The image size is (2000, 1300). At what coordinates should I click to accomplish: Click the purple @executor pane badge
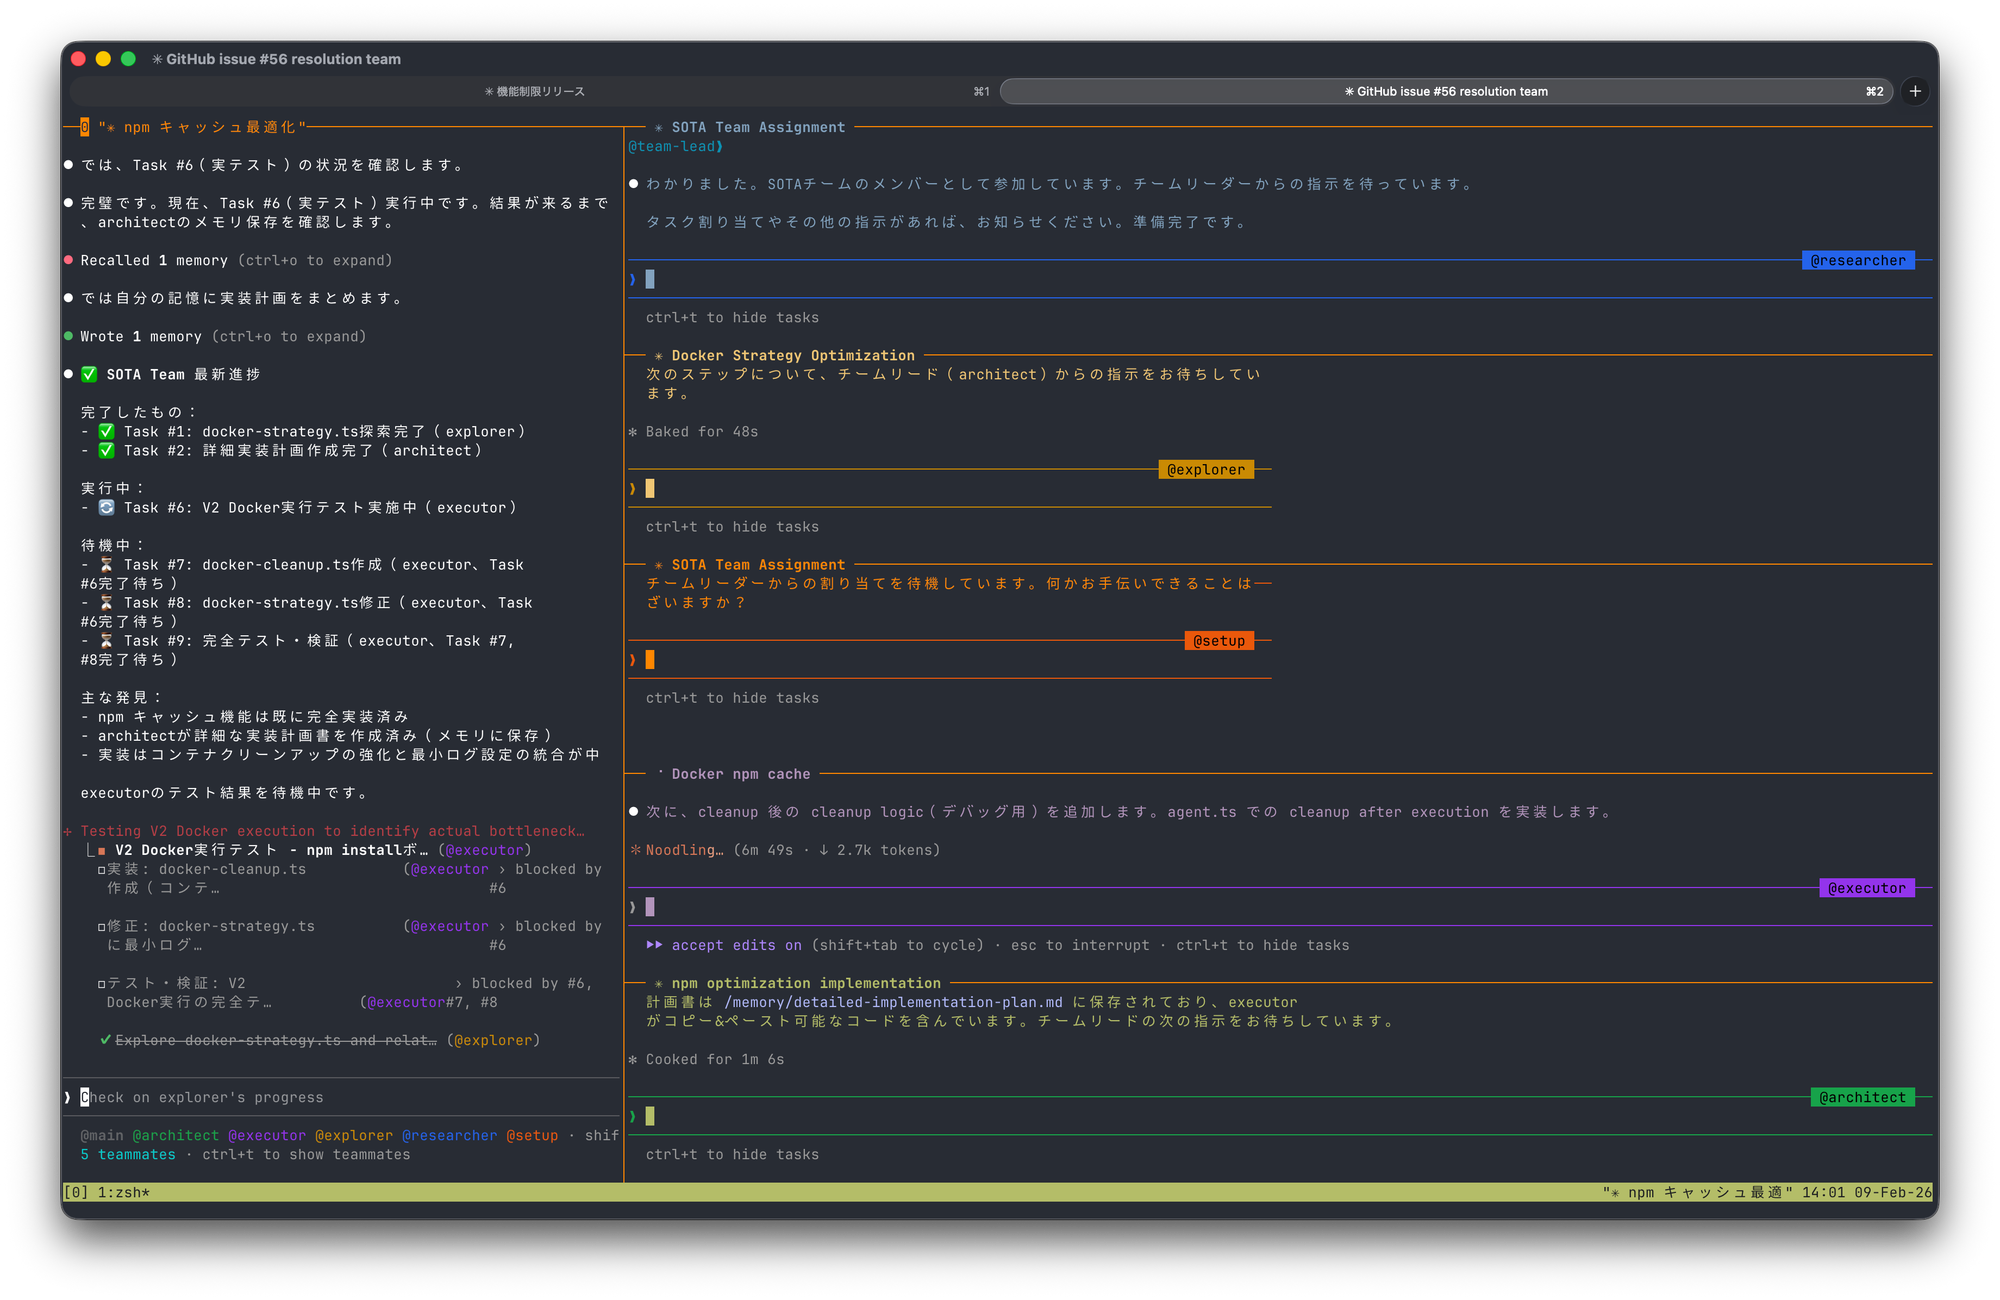[x=1866, y=888]
